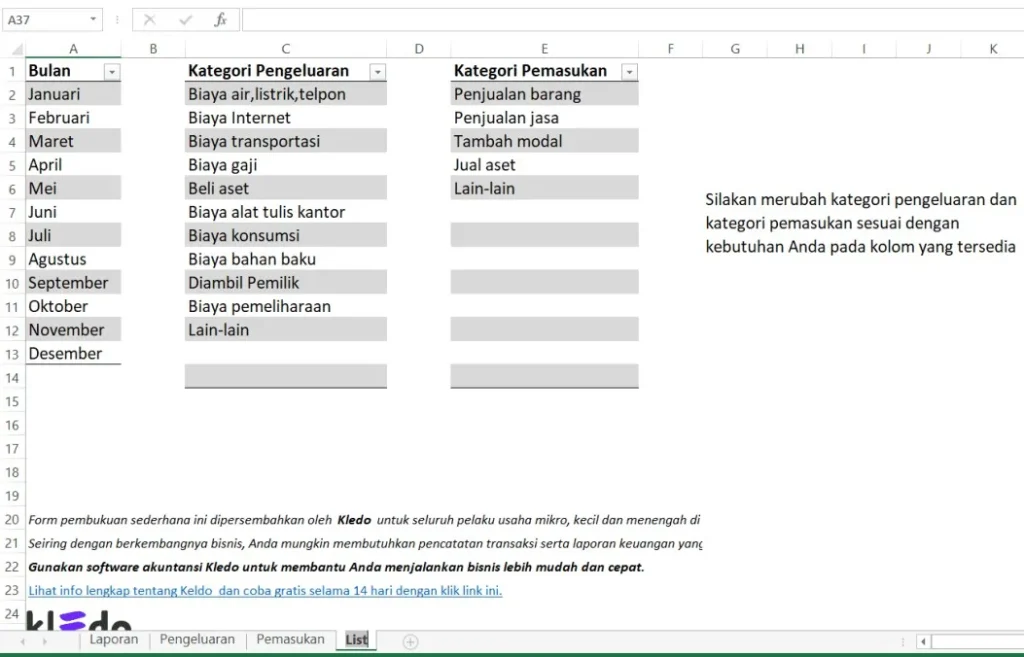Open the Kategori Pemasukan filter dropdown

click(x=629, y=71)
